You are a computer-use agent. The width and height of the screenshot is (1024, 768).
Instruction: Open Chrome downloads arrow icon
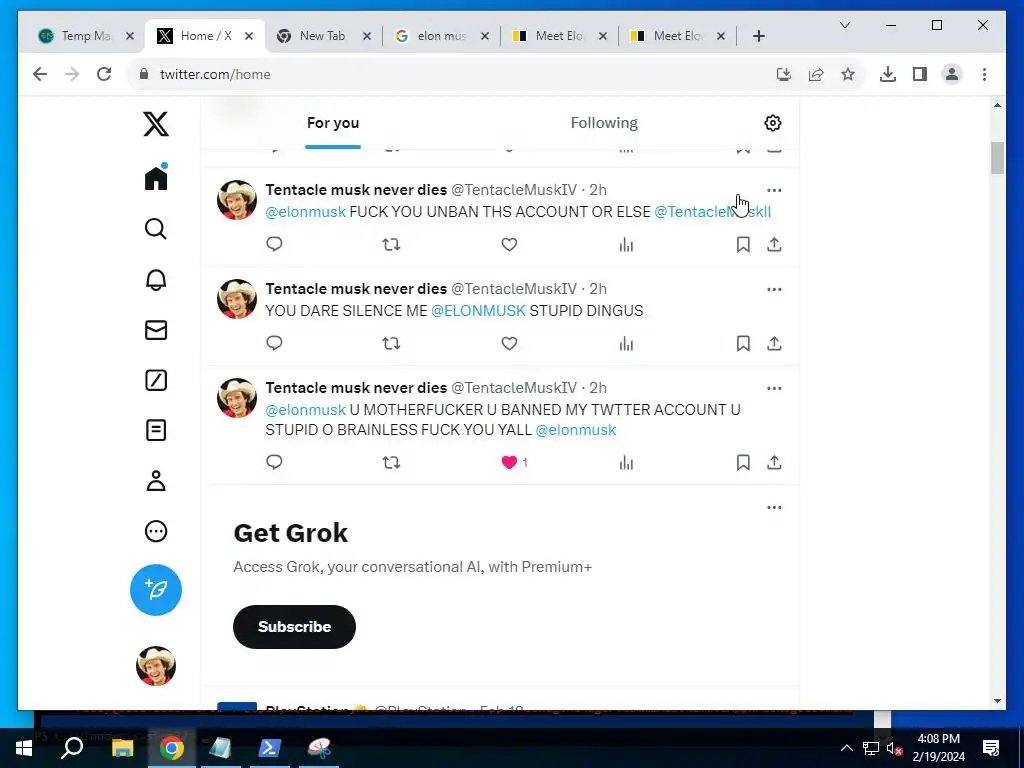(888, 74)
